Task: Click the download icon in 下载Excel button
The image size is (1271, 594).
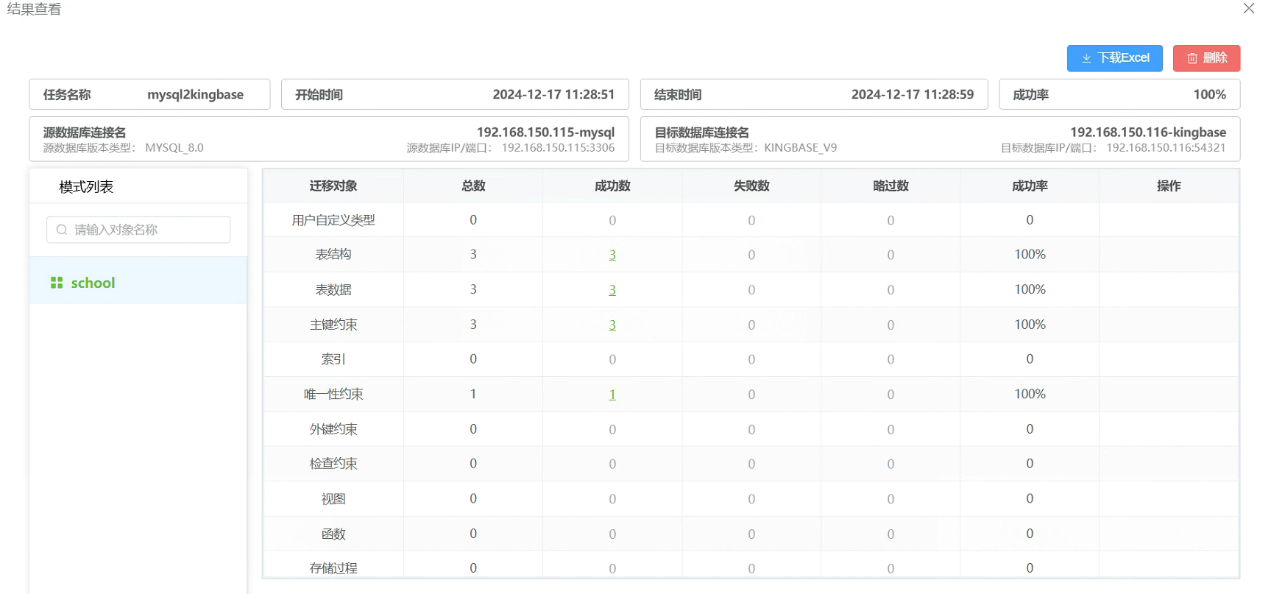Action: tap(1086, 59)
